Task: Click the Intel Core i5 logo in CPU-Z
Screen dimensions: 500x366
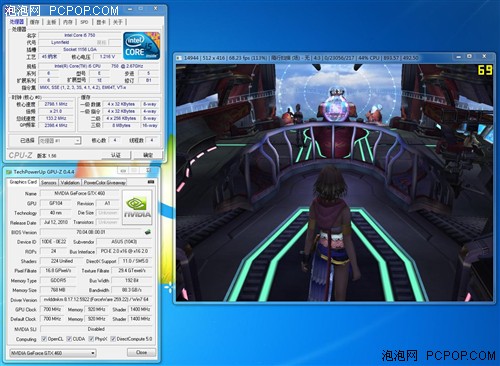Action: coord(141,46)
